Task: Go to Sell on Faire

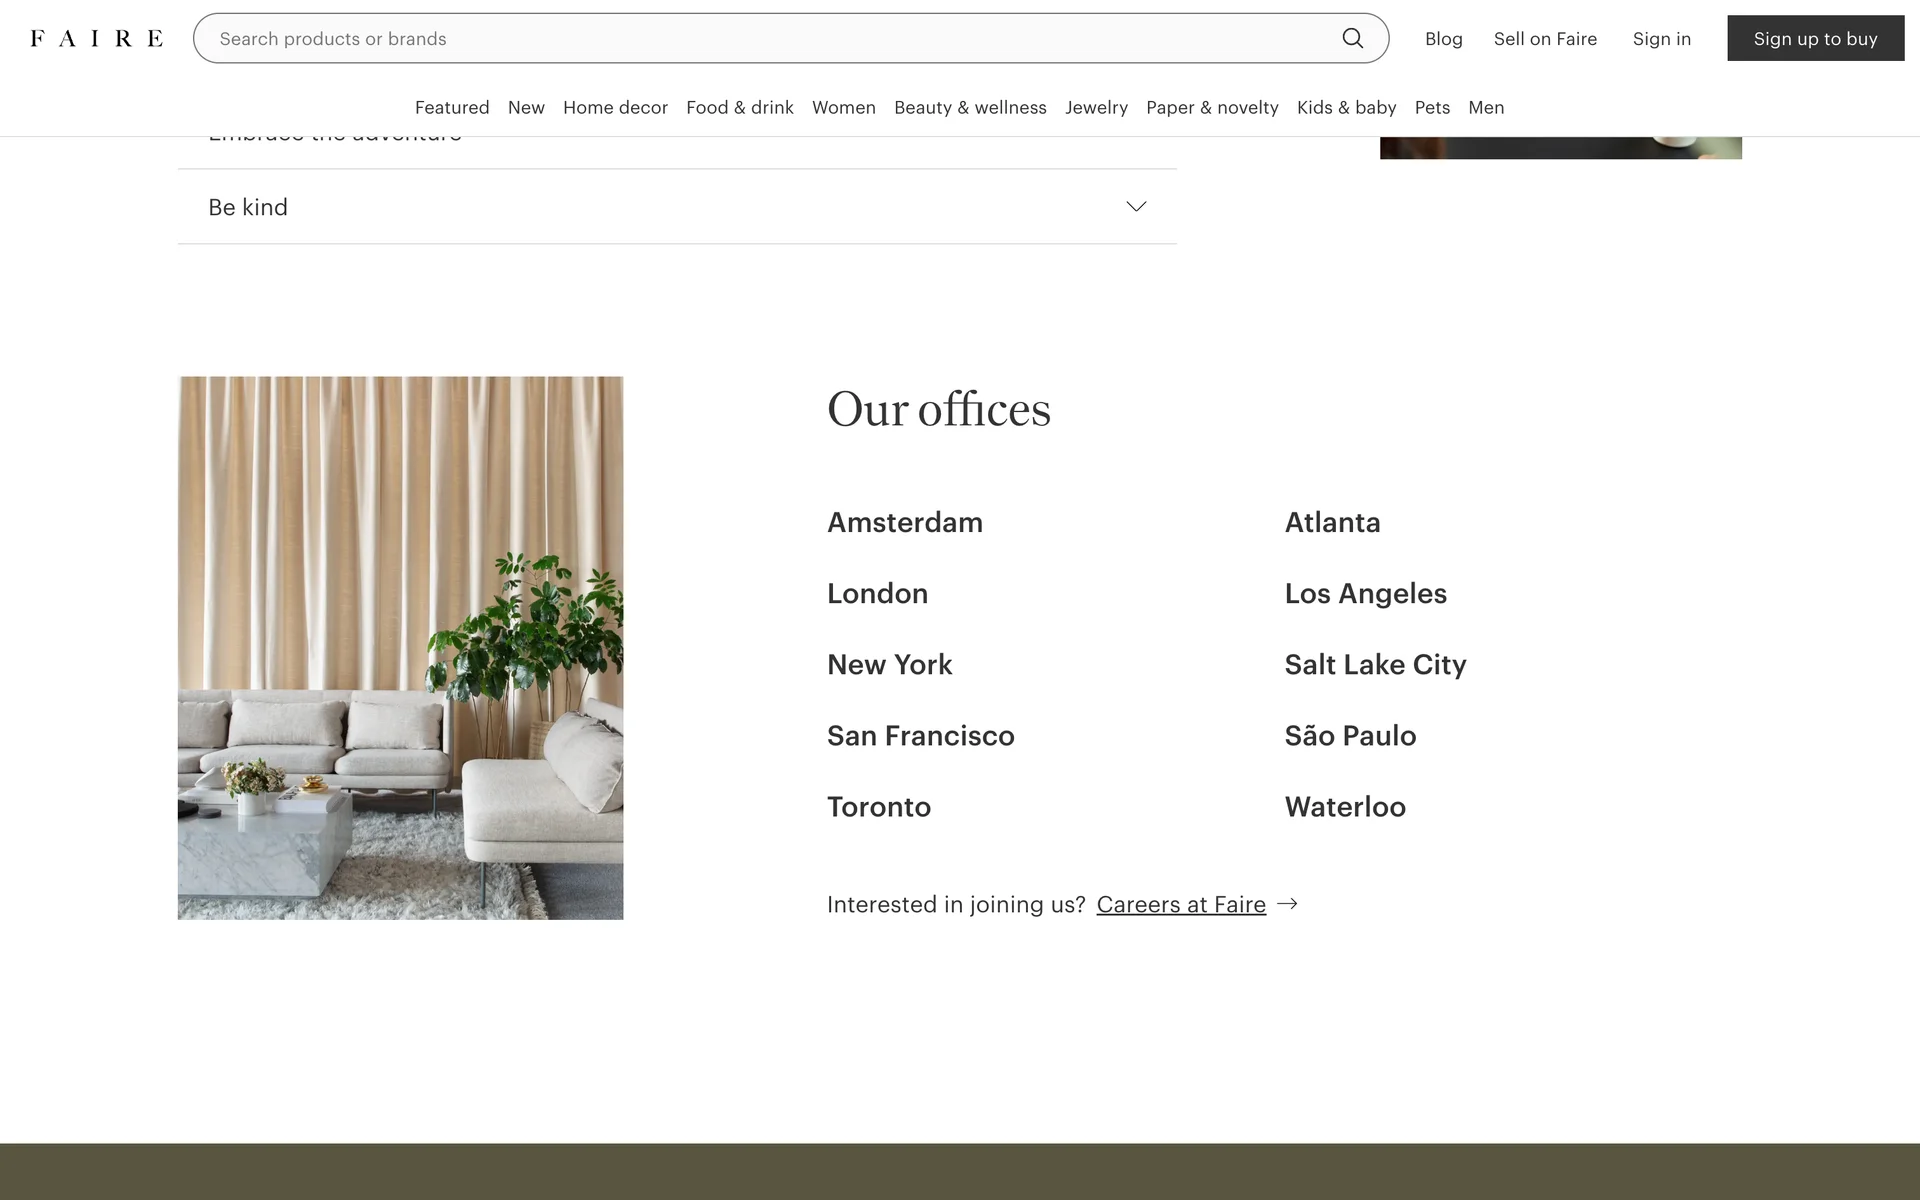Action: click(x=1545, y=38)
